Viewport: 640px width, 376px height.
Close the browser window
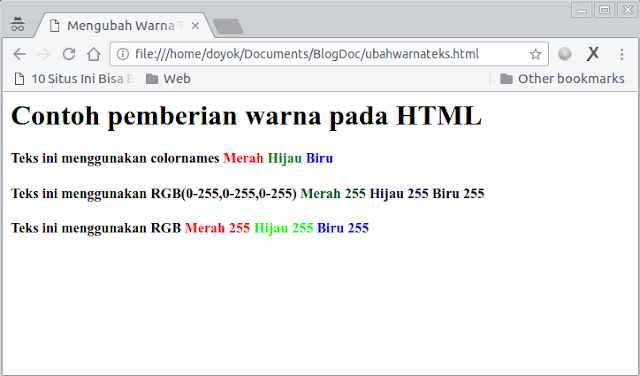click(628, 10)
